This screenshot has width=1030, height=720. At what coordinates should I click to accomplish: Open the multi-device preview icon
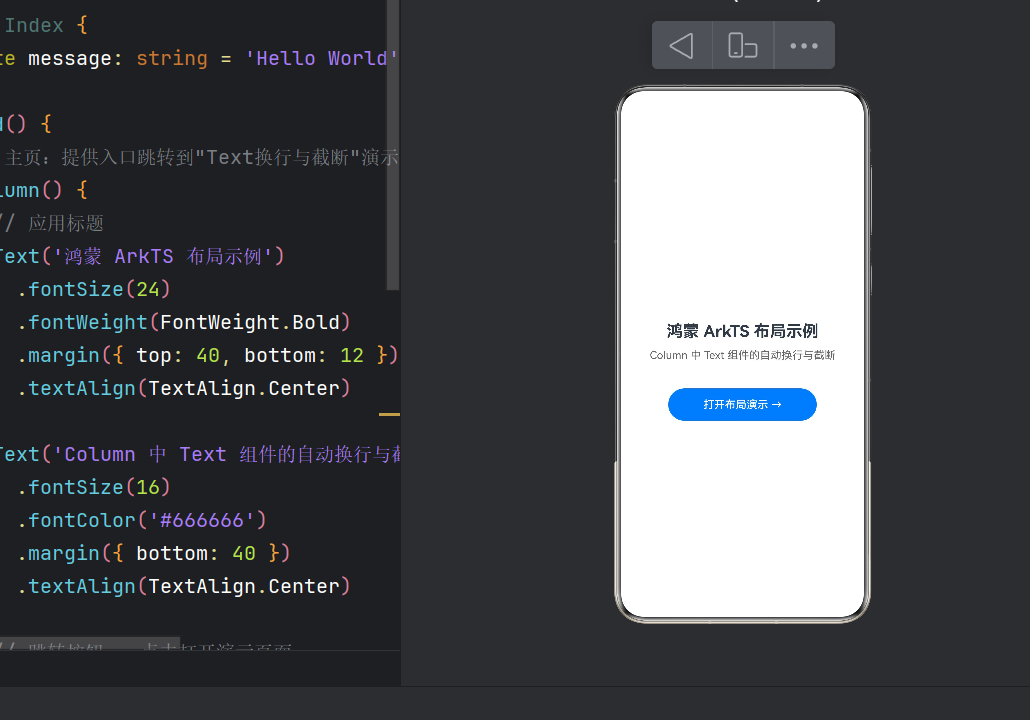tap(743, 45)
